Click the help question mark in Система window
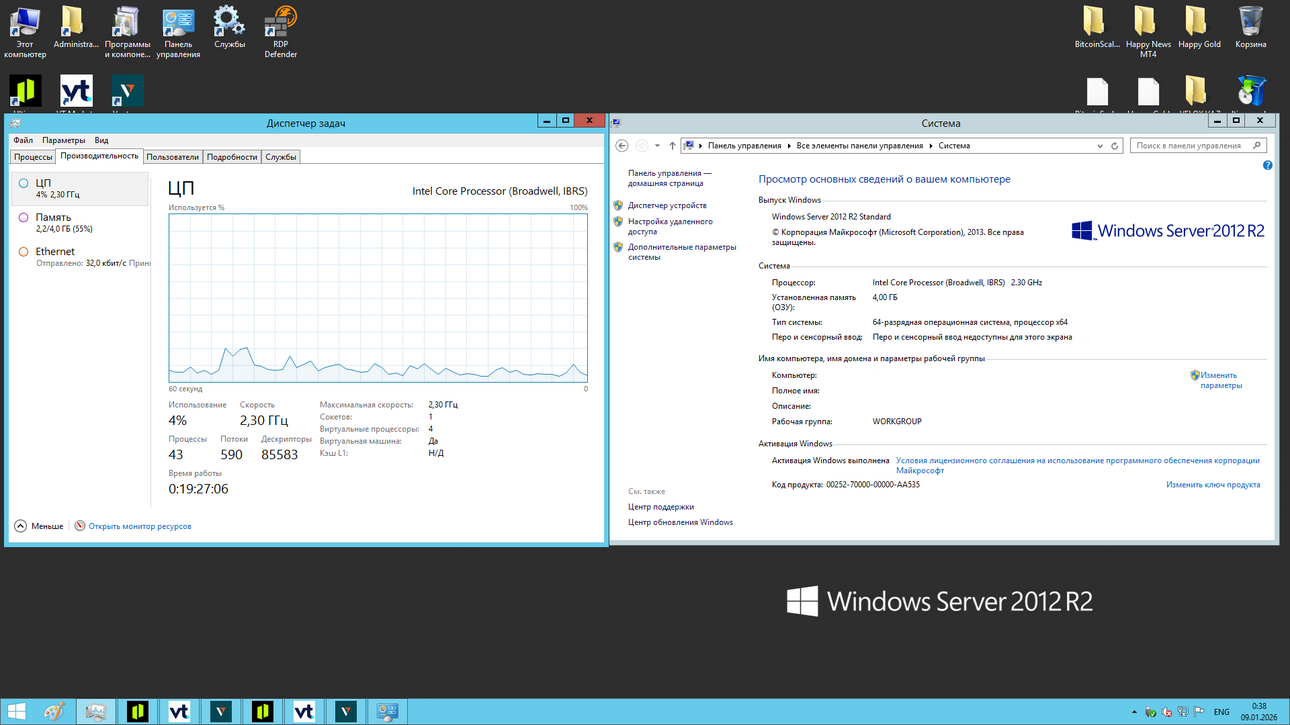The height and width of the screenshot is (725, 1290). tap(1267, 165)
